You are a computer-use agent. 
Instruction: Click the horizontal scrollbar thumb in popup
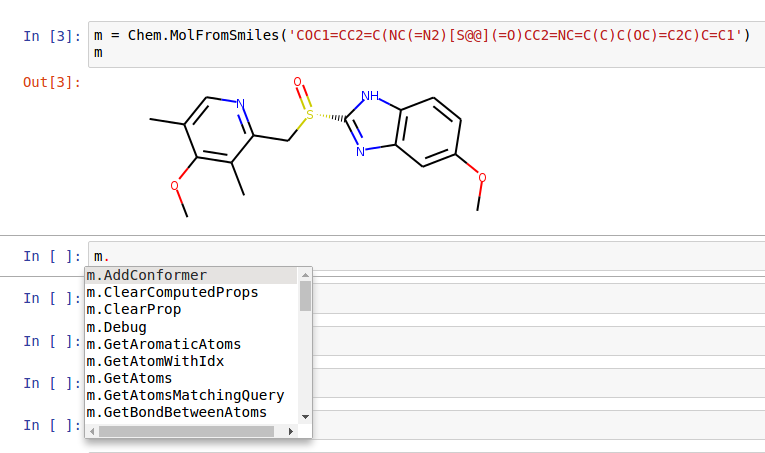point(186,432)
